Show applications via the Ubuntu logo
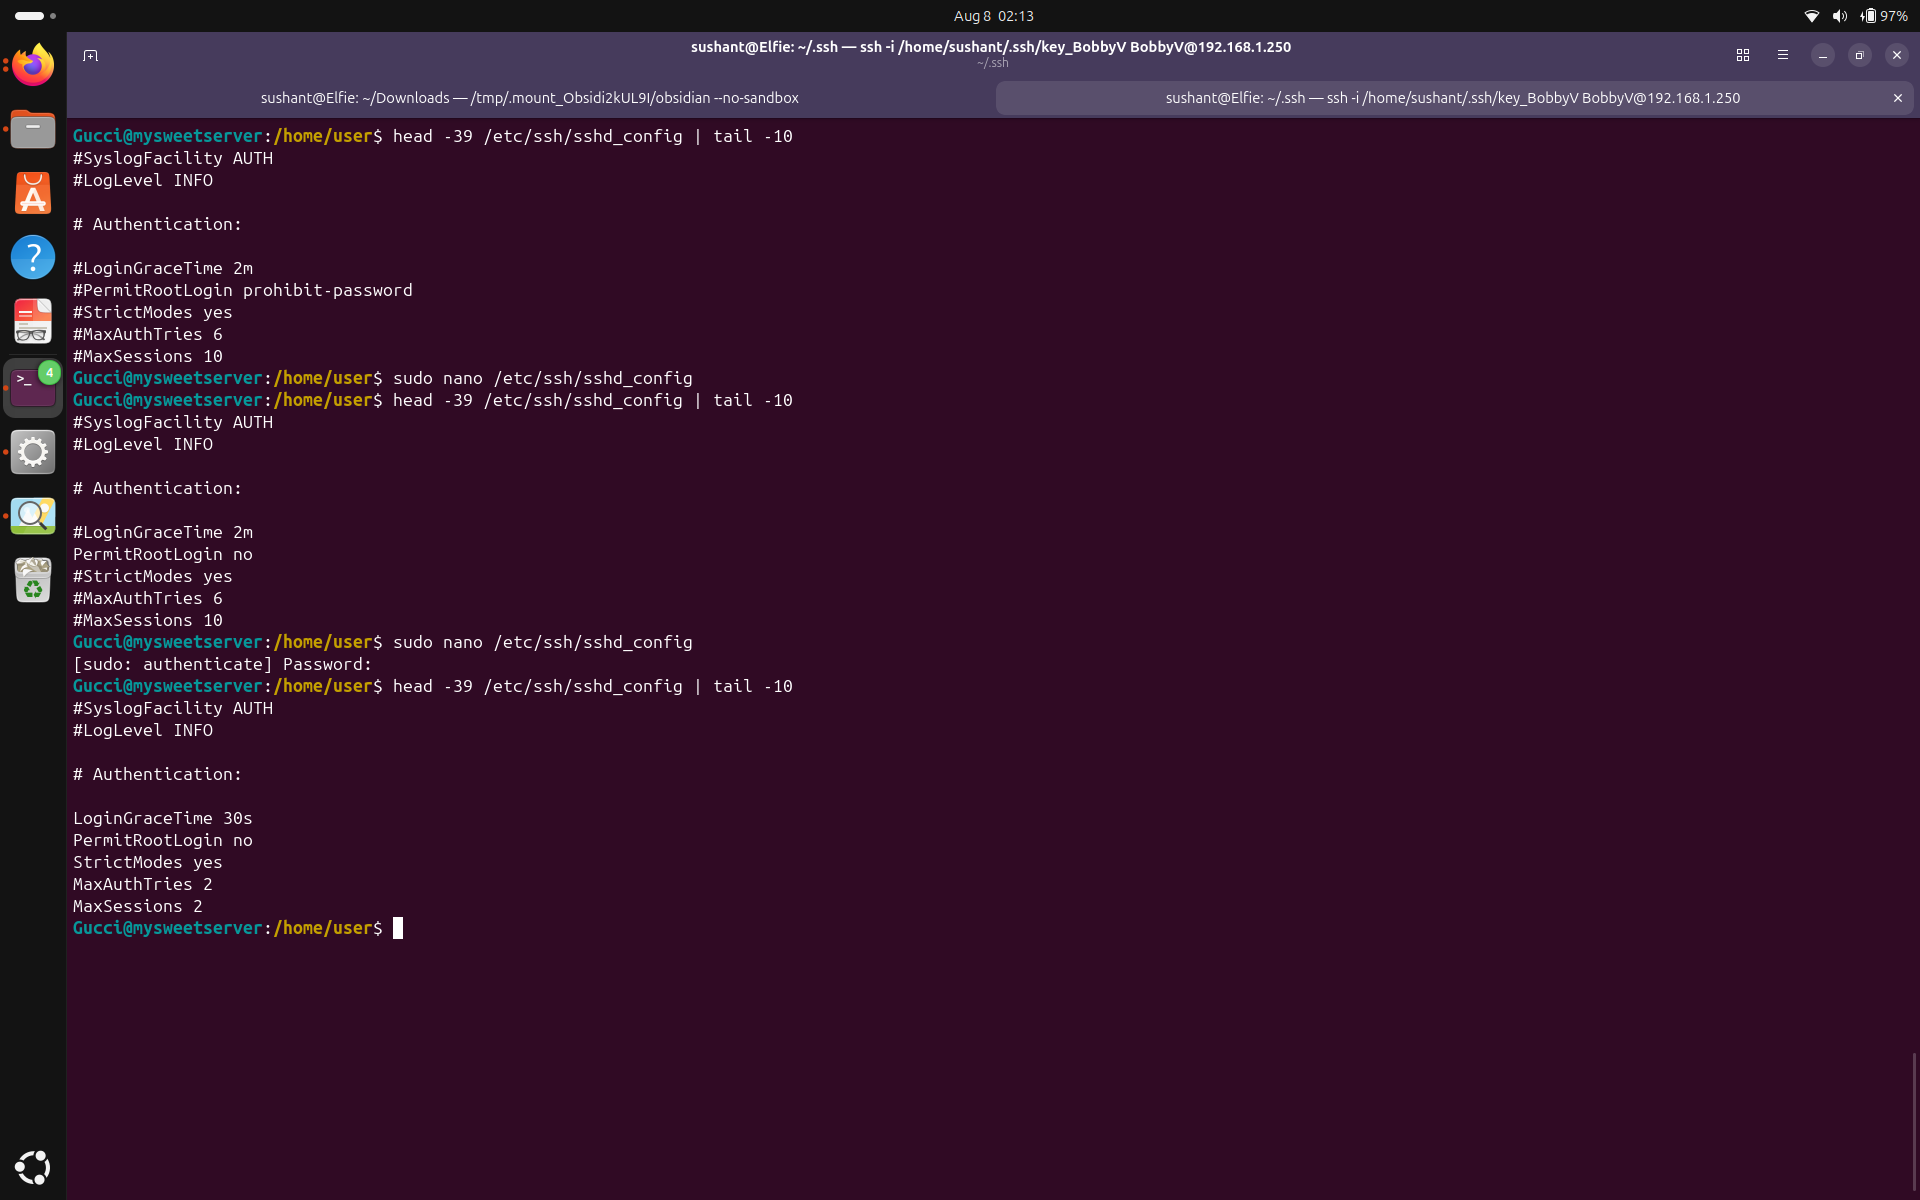Screen dimensions: 1920x1200 33,1167
